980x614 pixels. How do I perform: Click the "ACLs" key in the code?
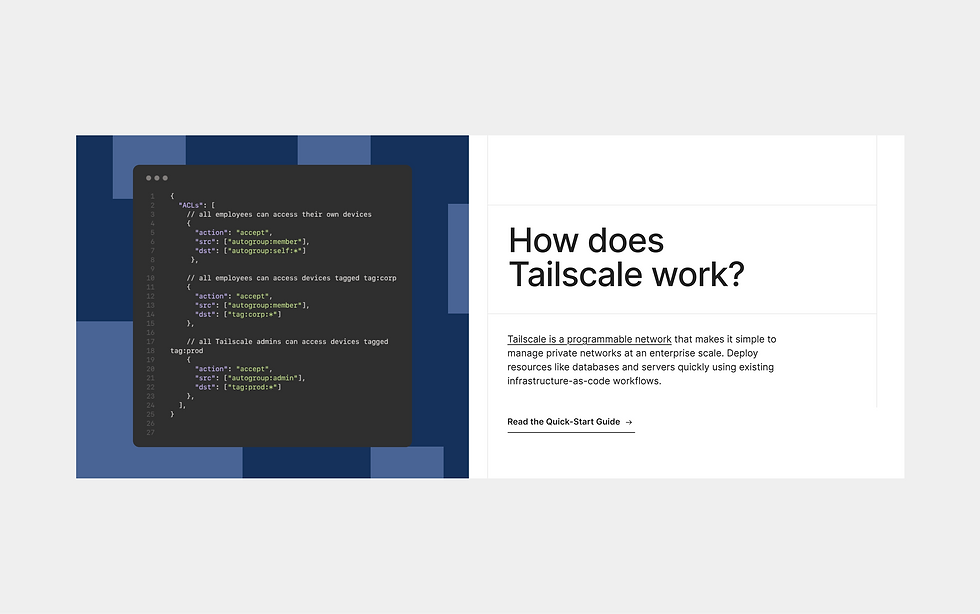point(191,205)
